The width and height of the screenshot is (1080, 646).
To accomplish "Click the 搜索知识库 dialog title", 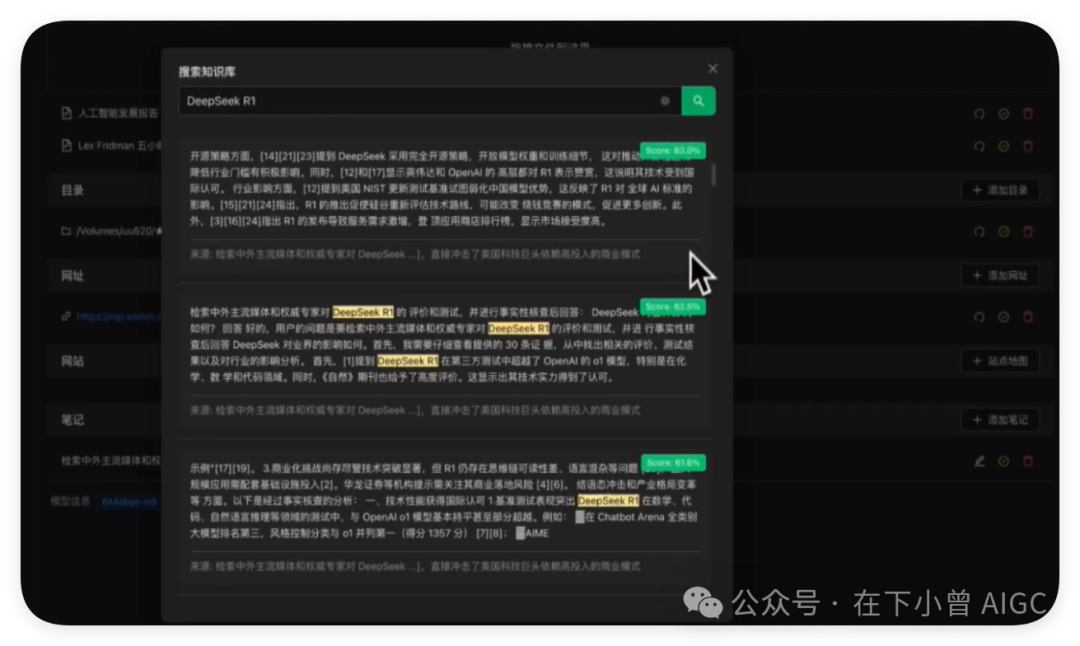I will coord(207,72).
